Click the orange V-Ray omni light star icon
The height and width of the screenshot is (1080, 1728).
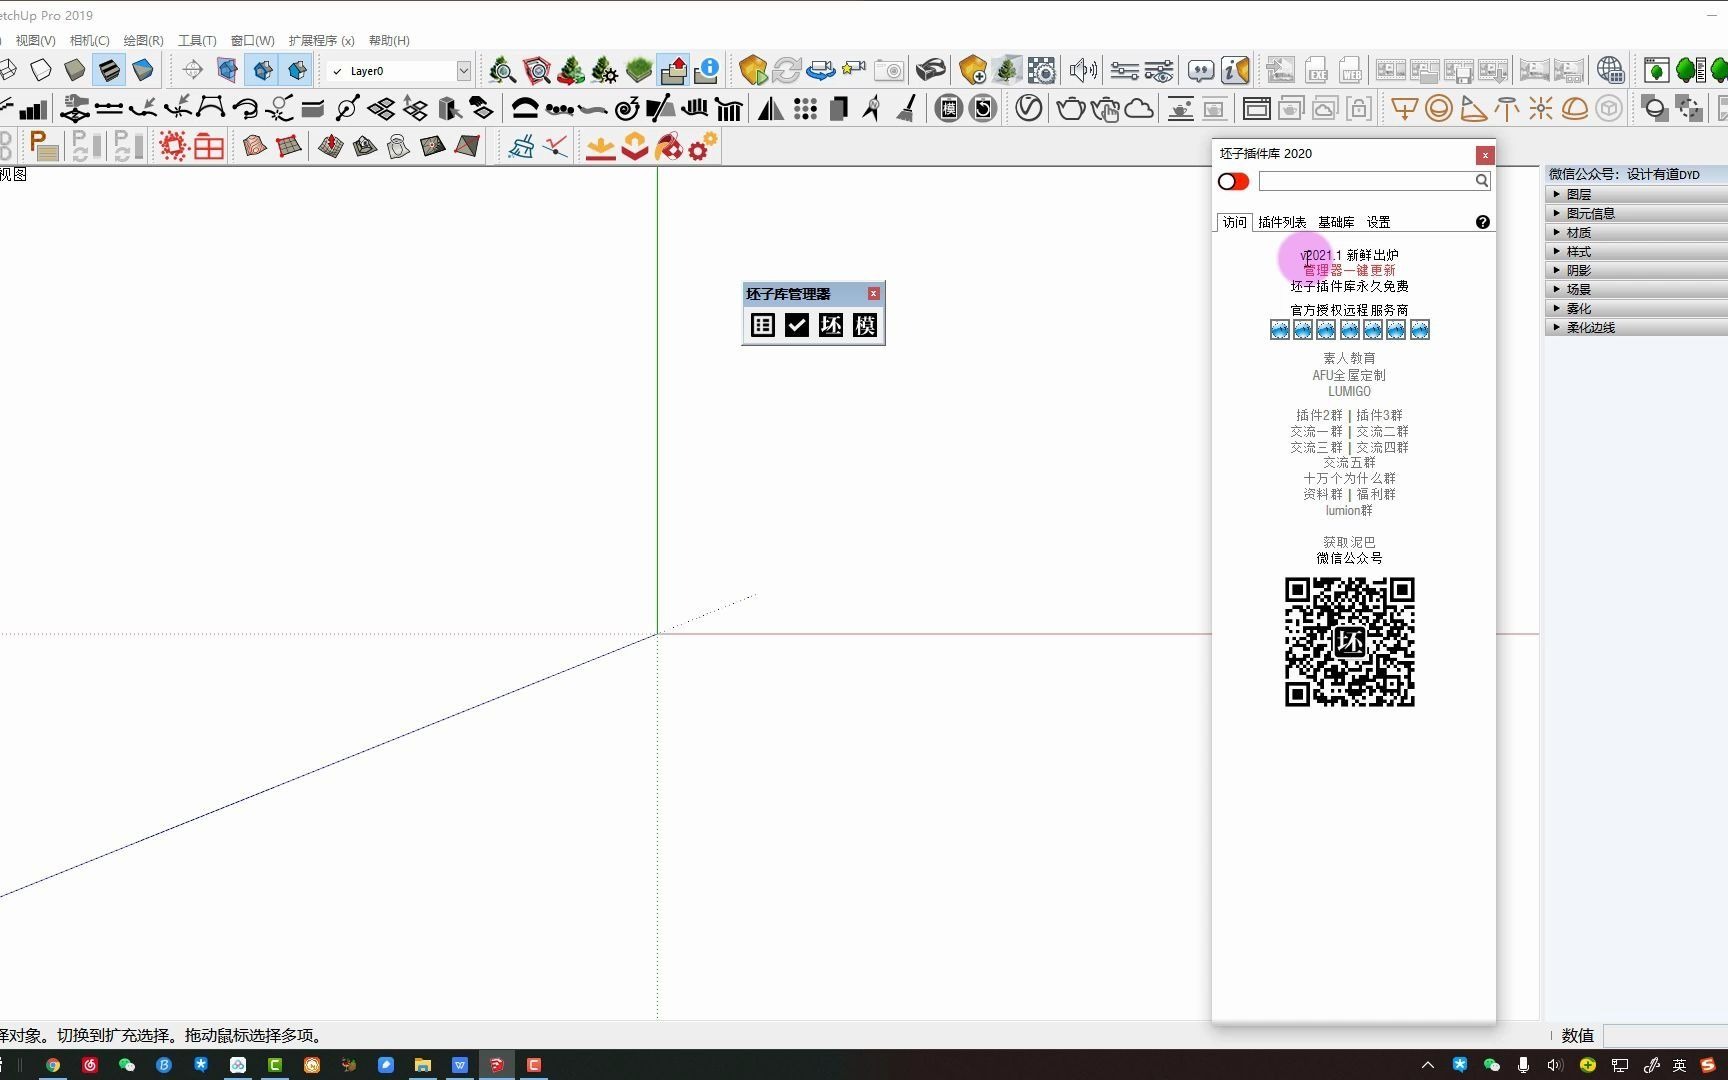pos(1541,108)
